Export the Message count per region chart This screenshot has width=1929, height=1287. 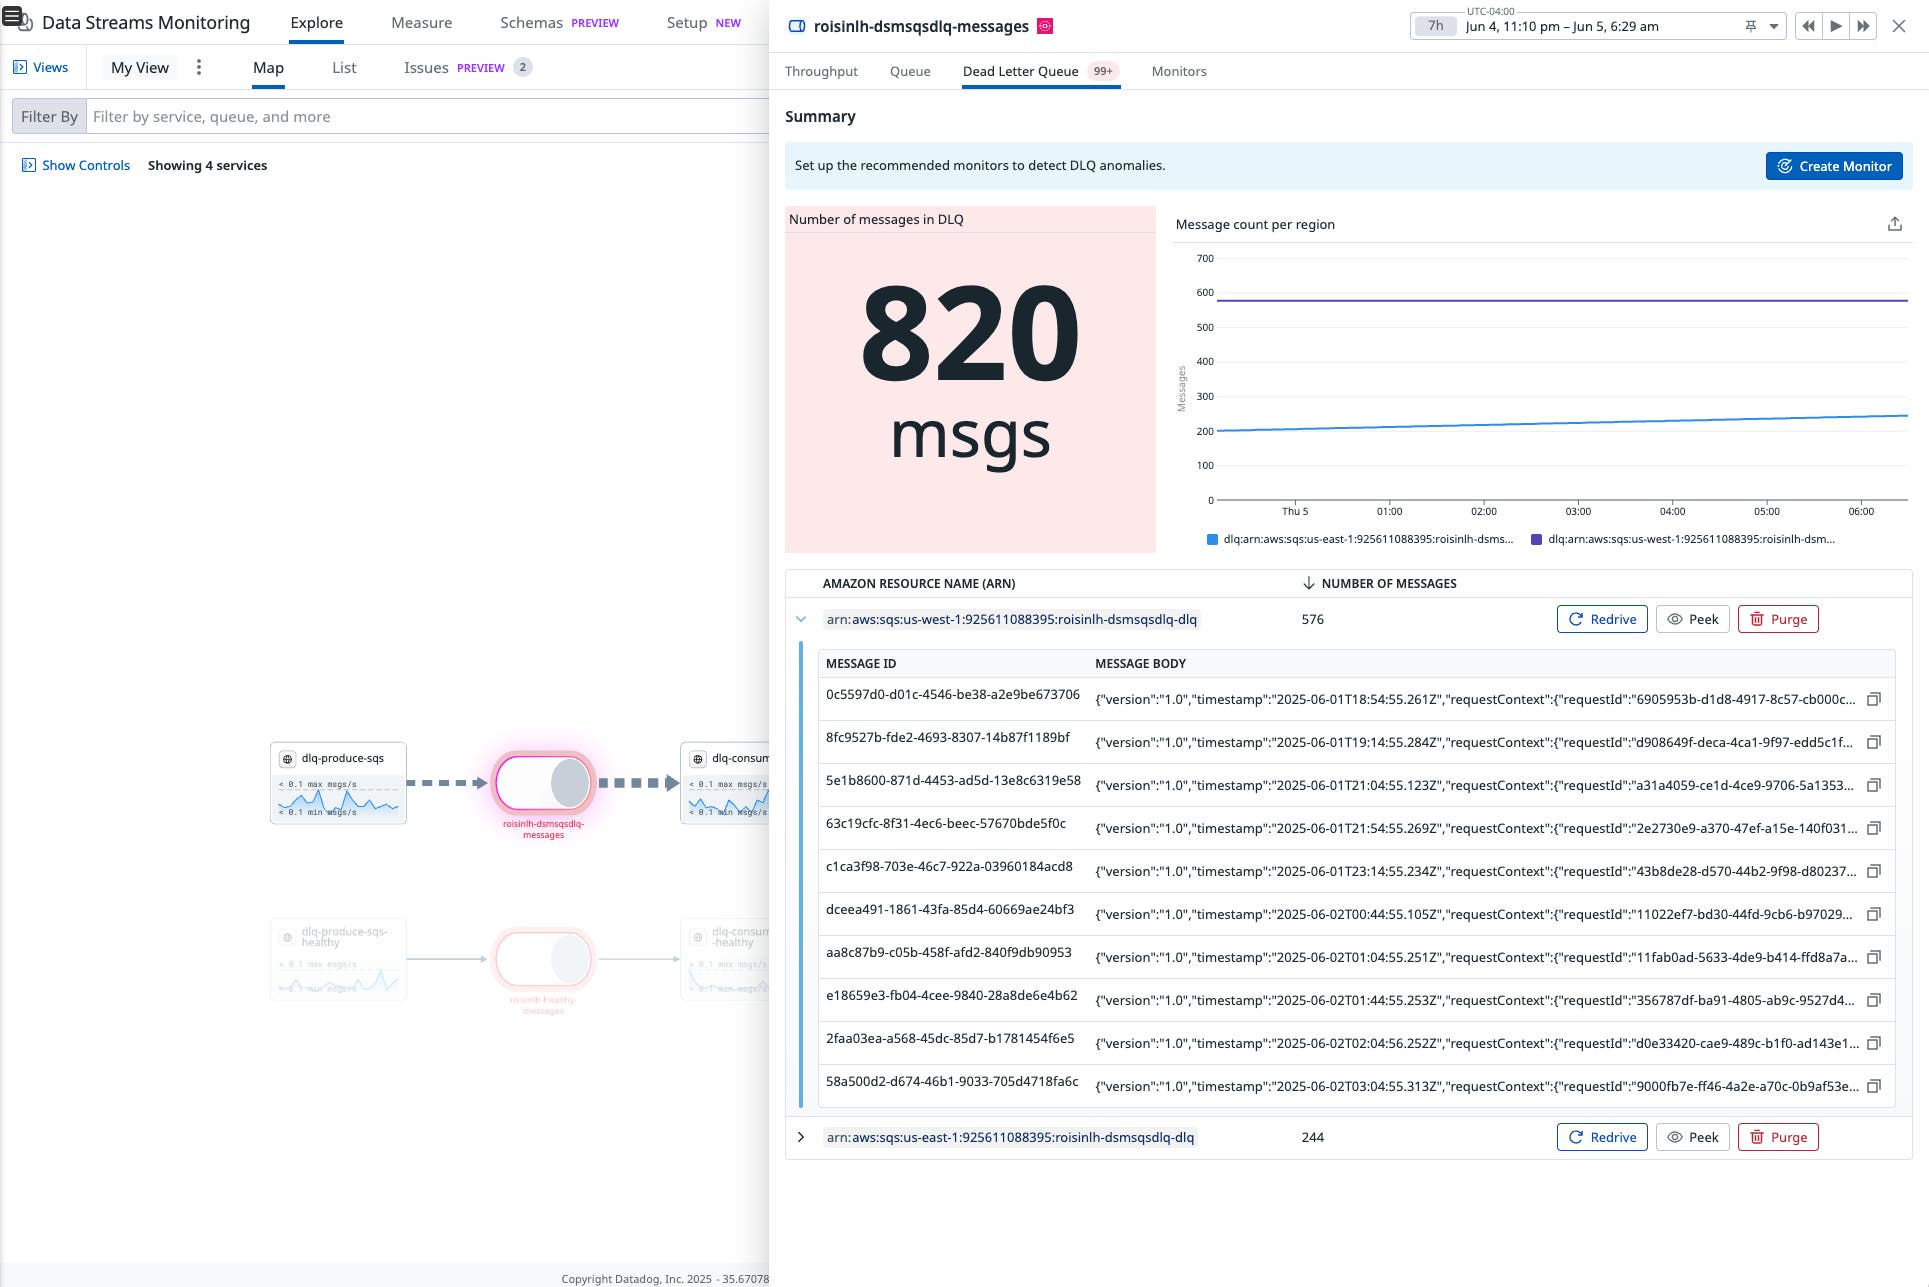(1895, 223)
